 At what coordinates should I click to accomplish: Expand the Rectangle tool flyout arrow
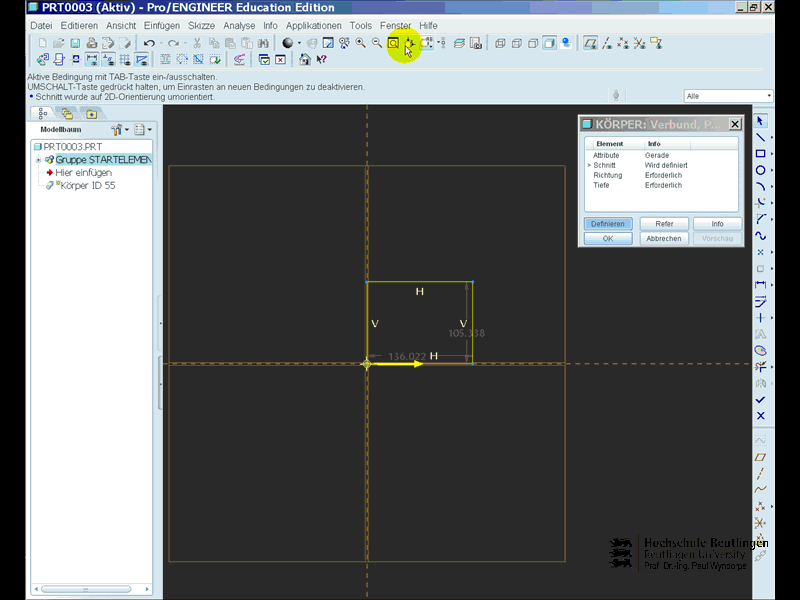coord(771,154)
